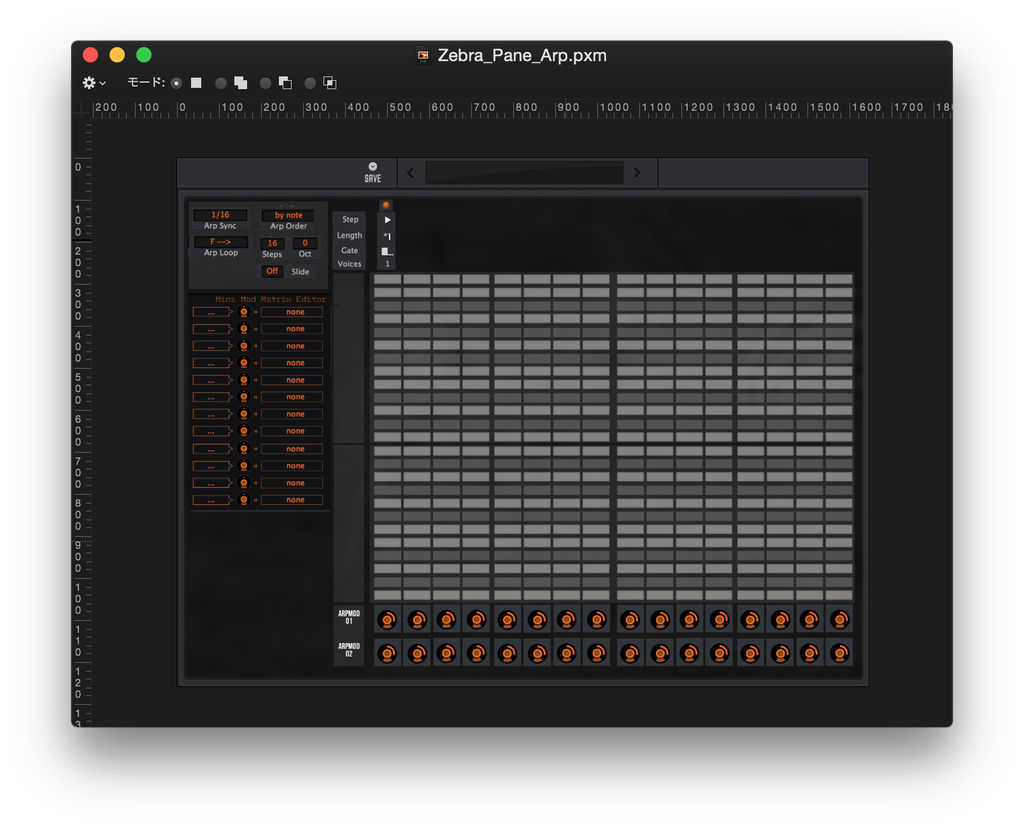Screen dimensions: 1024x829
Task: Click the subtract-selection squares icon
Action: point(285,83)
